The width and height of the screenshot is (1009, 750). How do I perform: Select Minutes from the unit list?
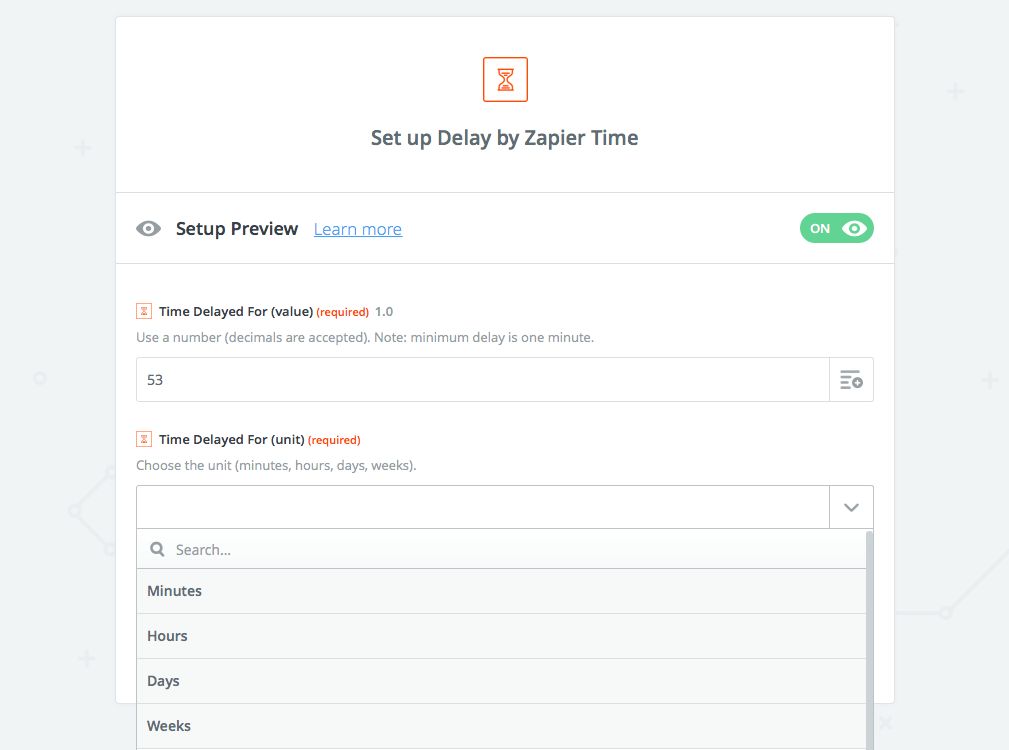tap(175, 591)
